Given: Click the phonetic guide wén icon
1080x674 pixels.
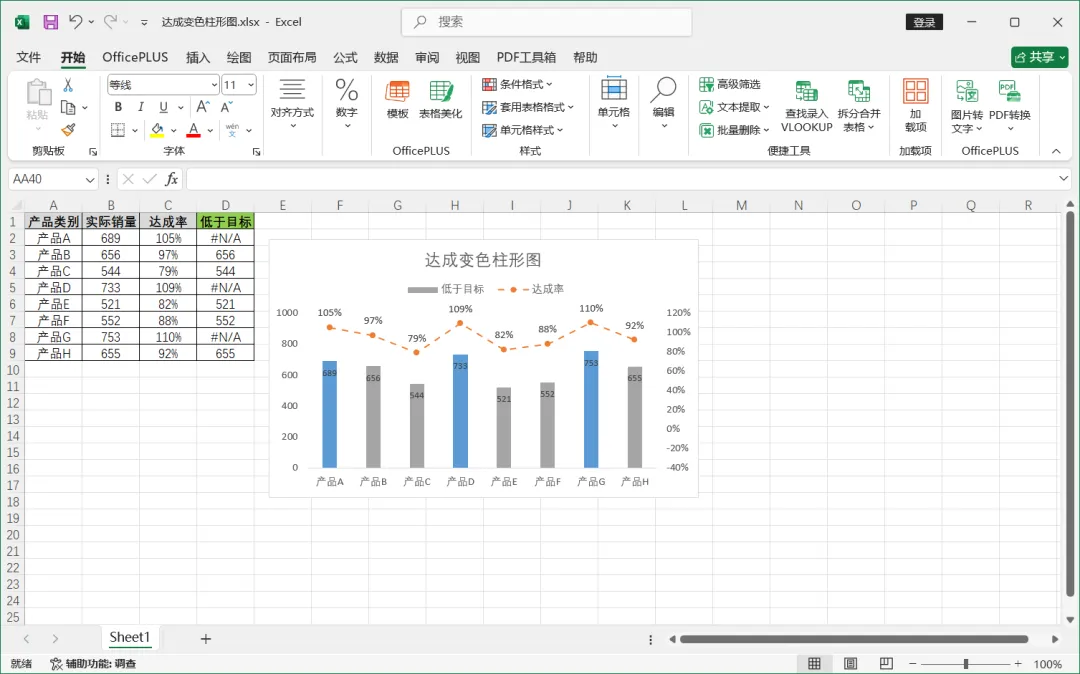Looking at the screenshot, I should click(232, 129).
